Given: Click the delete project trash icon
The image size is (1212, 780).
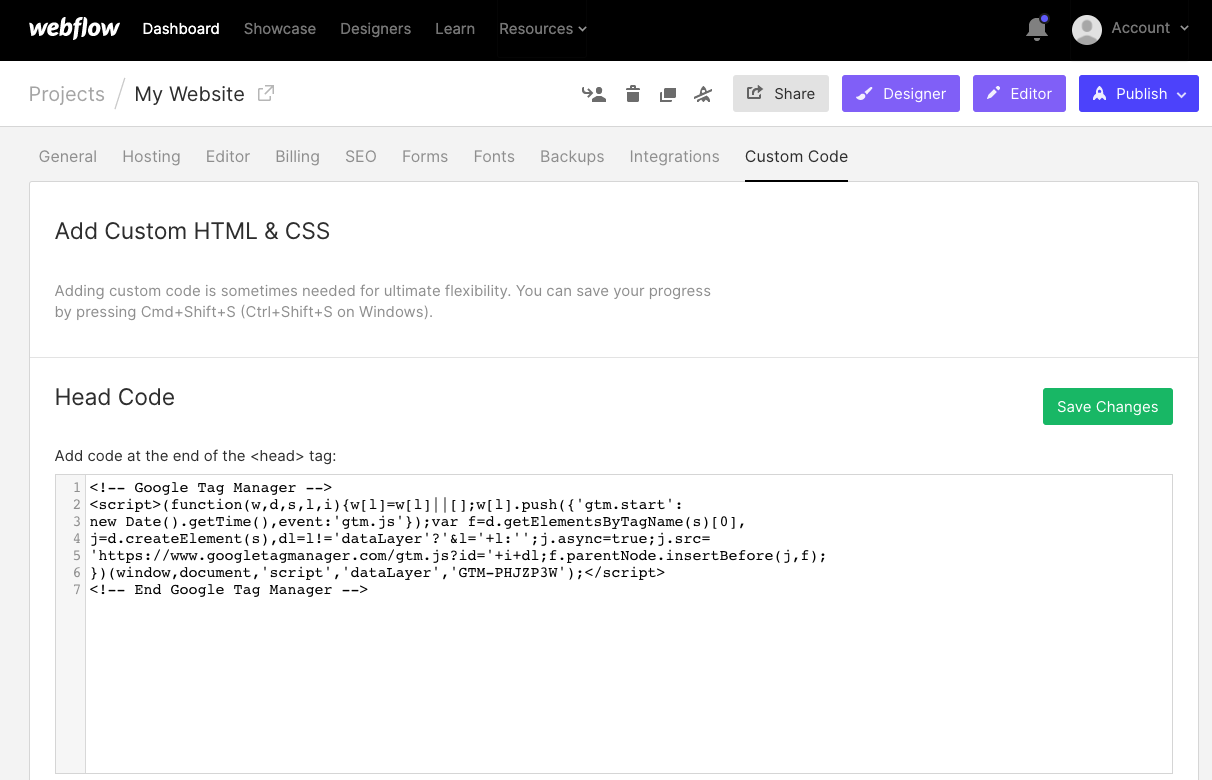Looking at the screenshot, I should pos(633,94).
